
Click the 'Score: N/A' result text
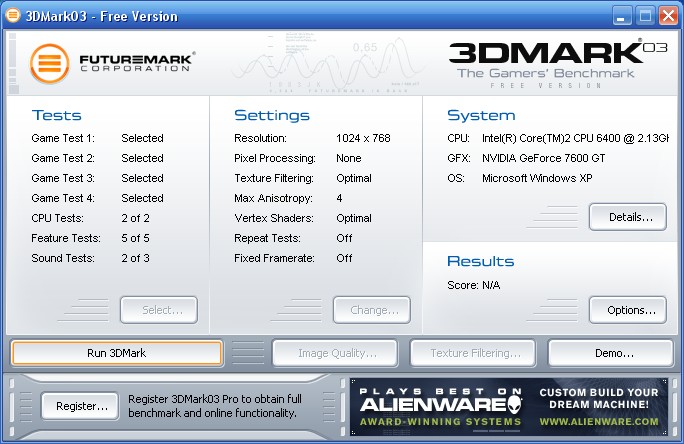point(474,285)
